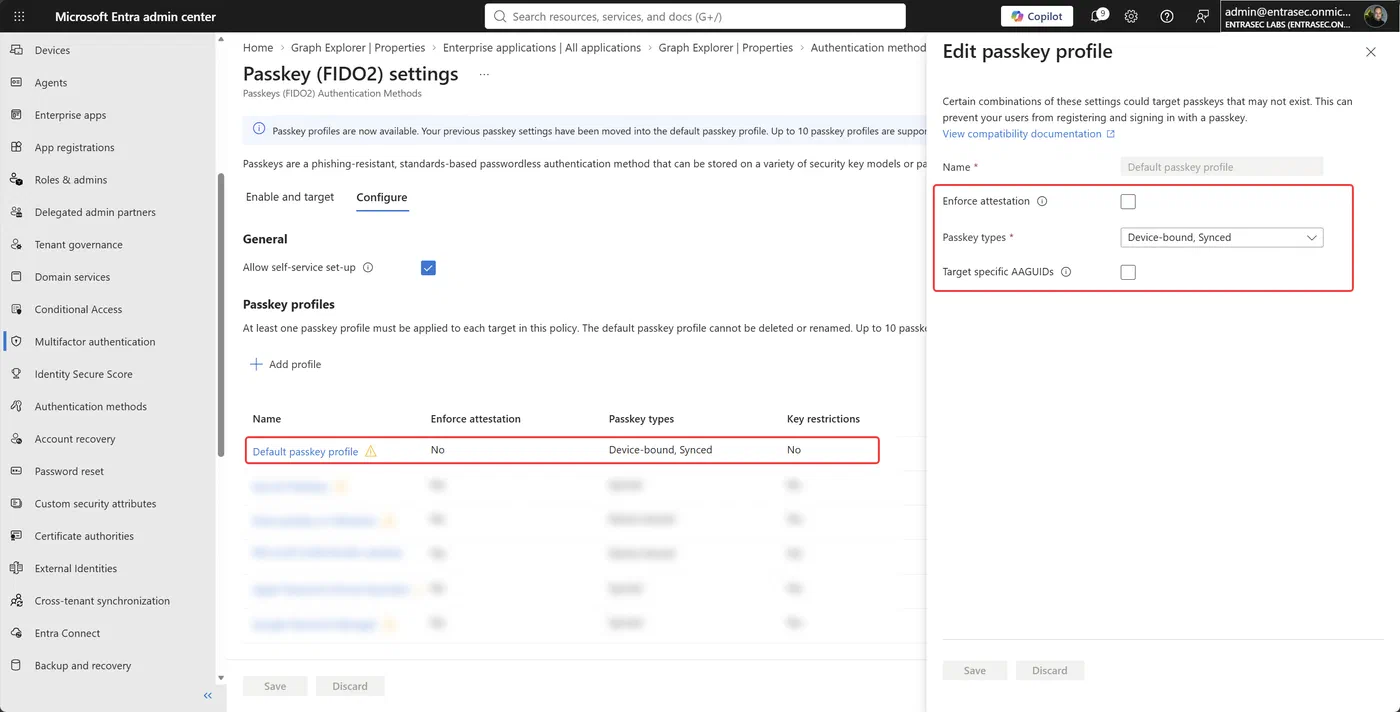Click Device-bound, Synced cell in default row
Image resolution: width=1400 pixels, height=712 pixels.
(x=661, y=450)
